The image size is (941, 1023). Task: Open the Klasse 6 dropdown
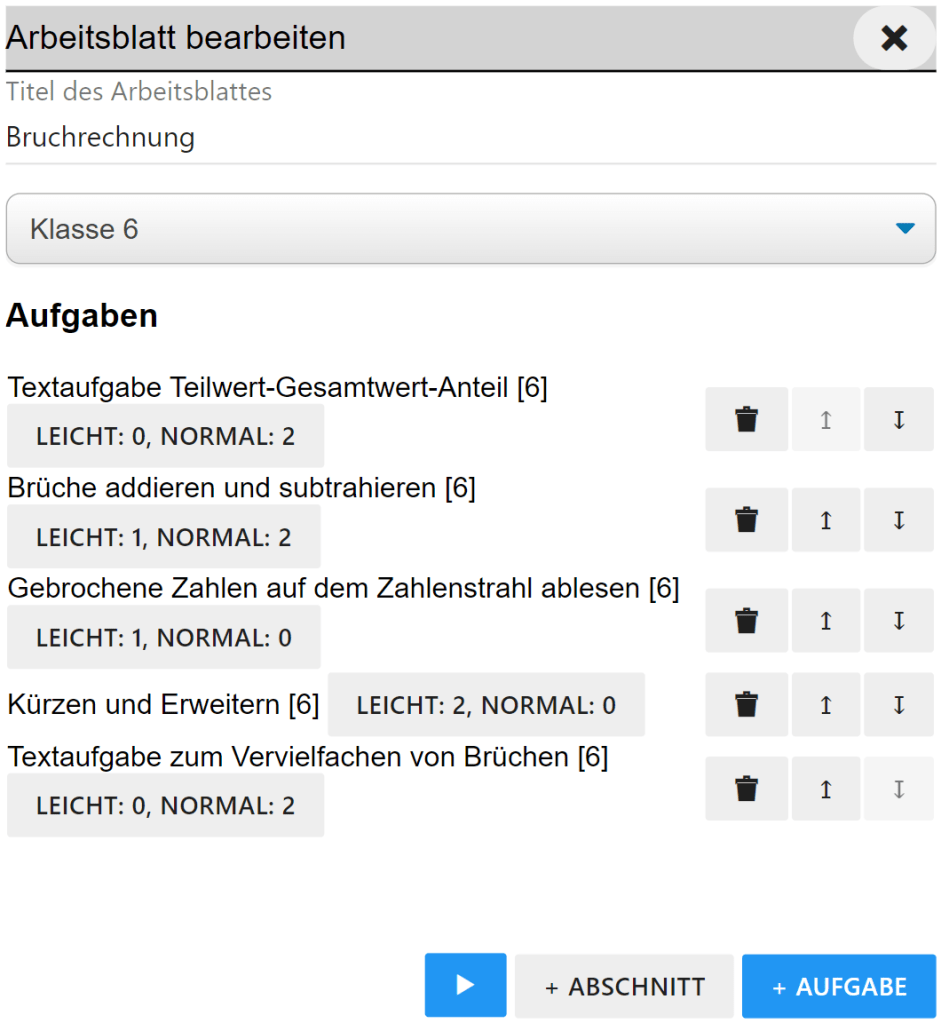point(471,229)
